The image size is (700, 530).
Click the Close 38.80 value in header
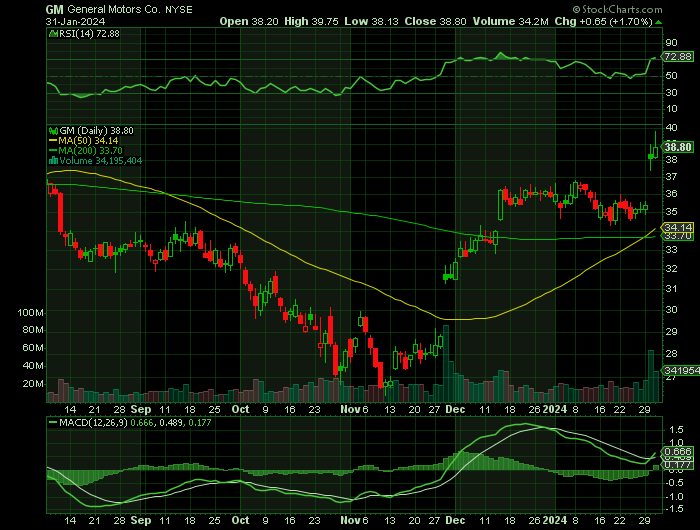pyautogui.click(x=436, y=21)
